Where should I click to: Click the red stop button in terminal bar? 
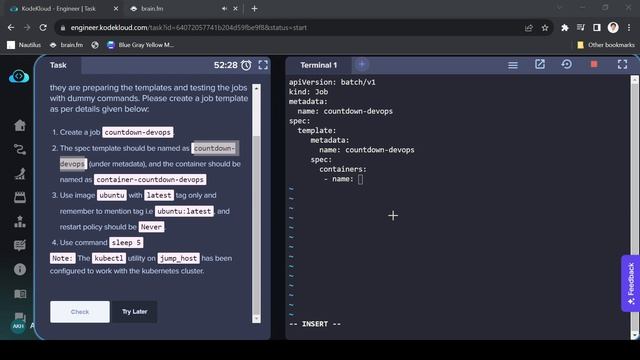(594, 64)
